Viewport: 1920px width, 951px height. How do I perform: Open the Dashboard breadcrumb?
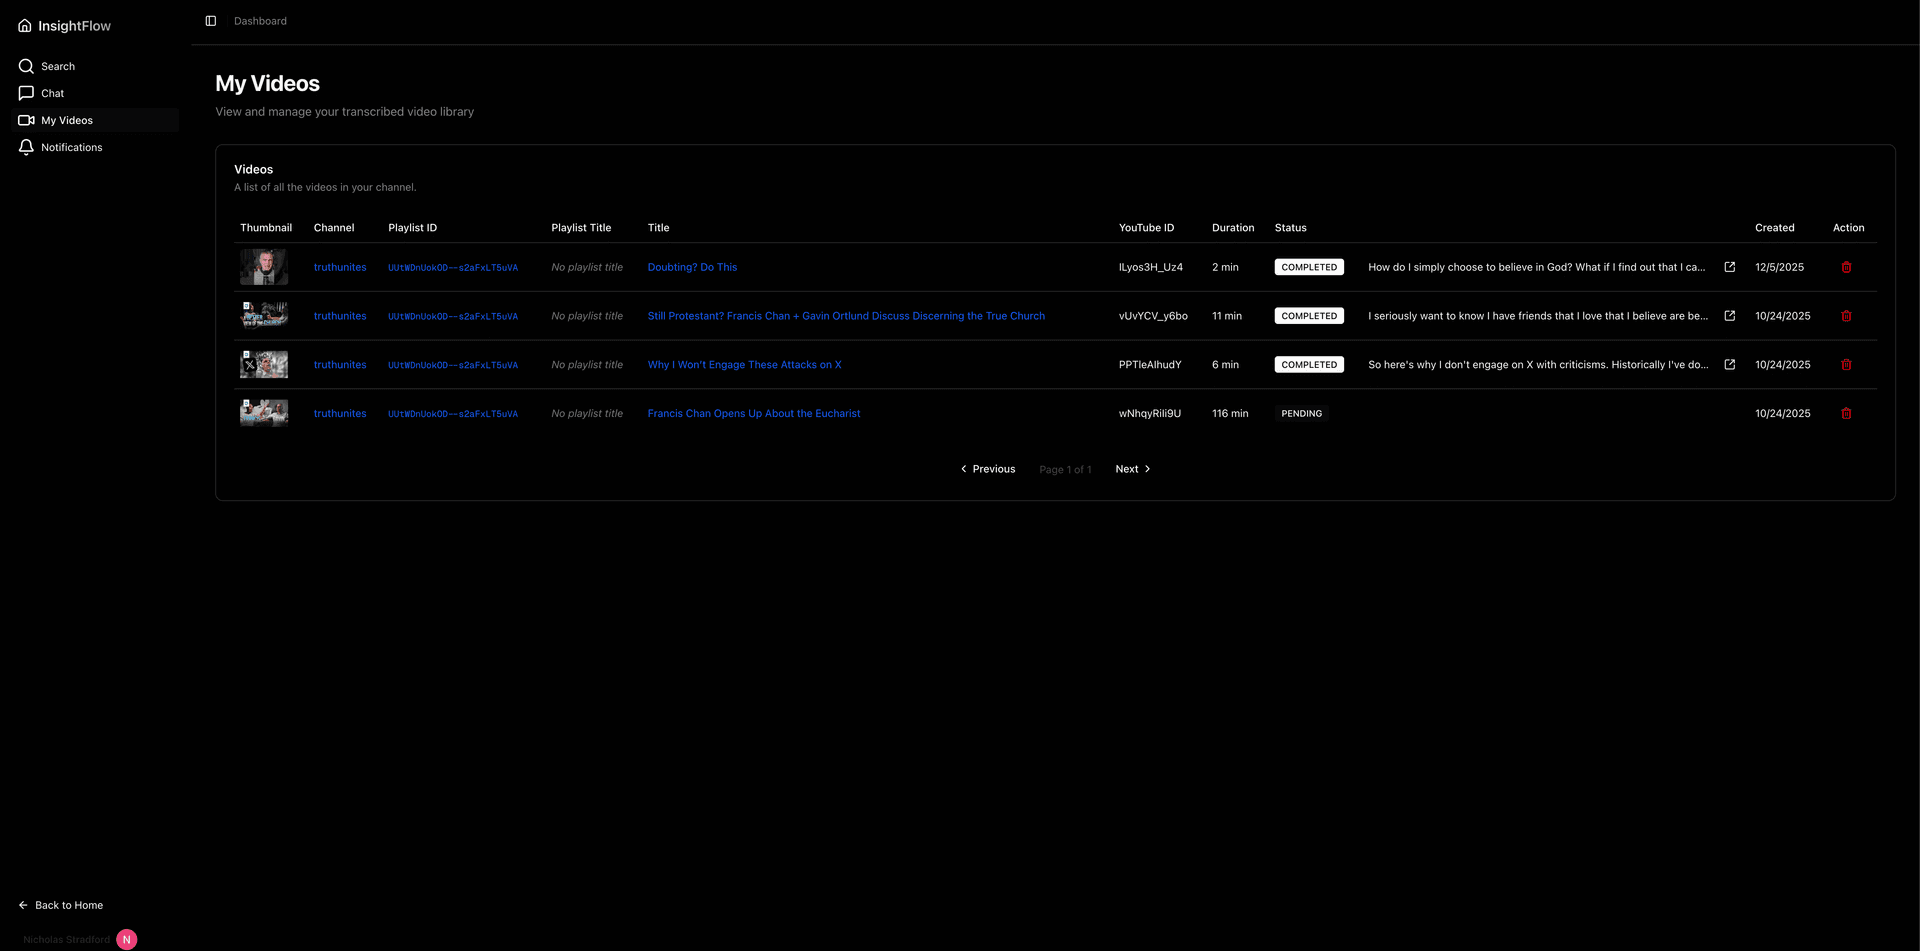coord(259,20)
